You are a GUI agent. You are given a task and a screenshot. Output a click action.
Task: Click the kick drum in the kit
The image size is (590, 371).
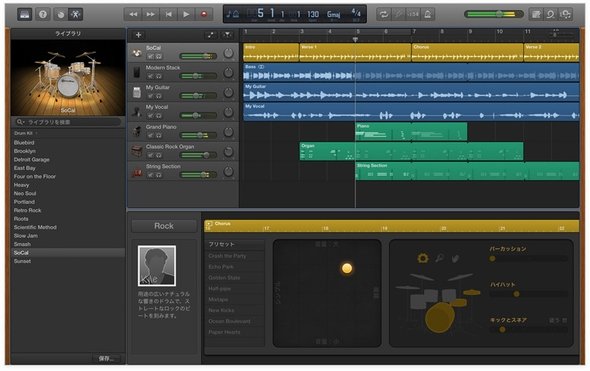(439, 318)
